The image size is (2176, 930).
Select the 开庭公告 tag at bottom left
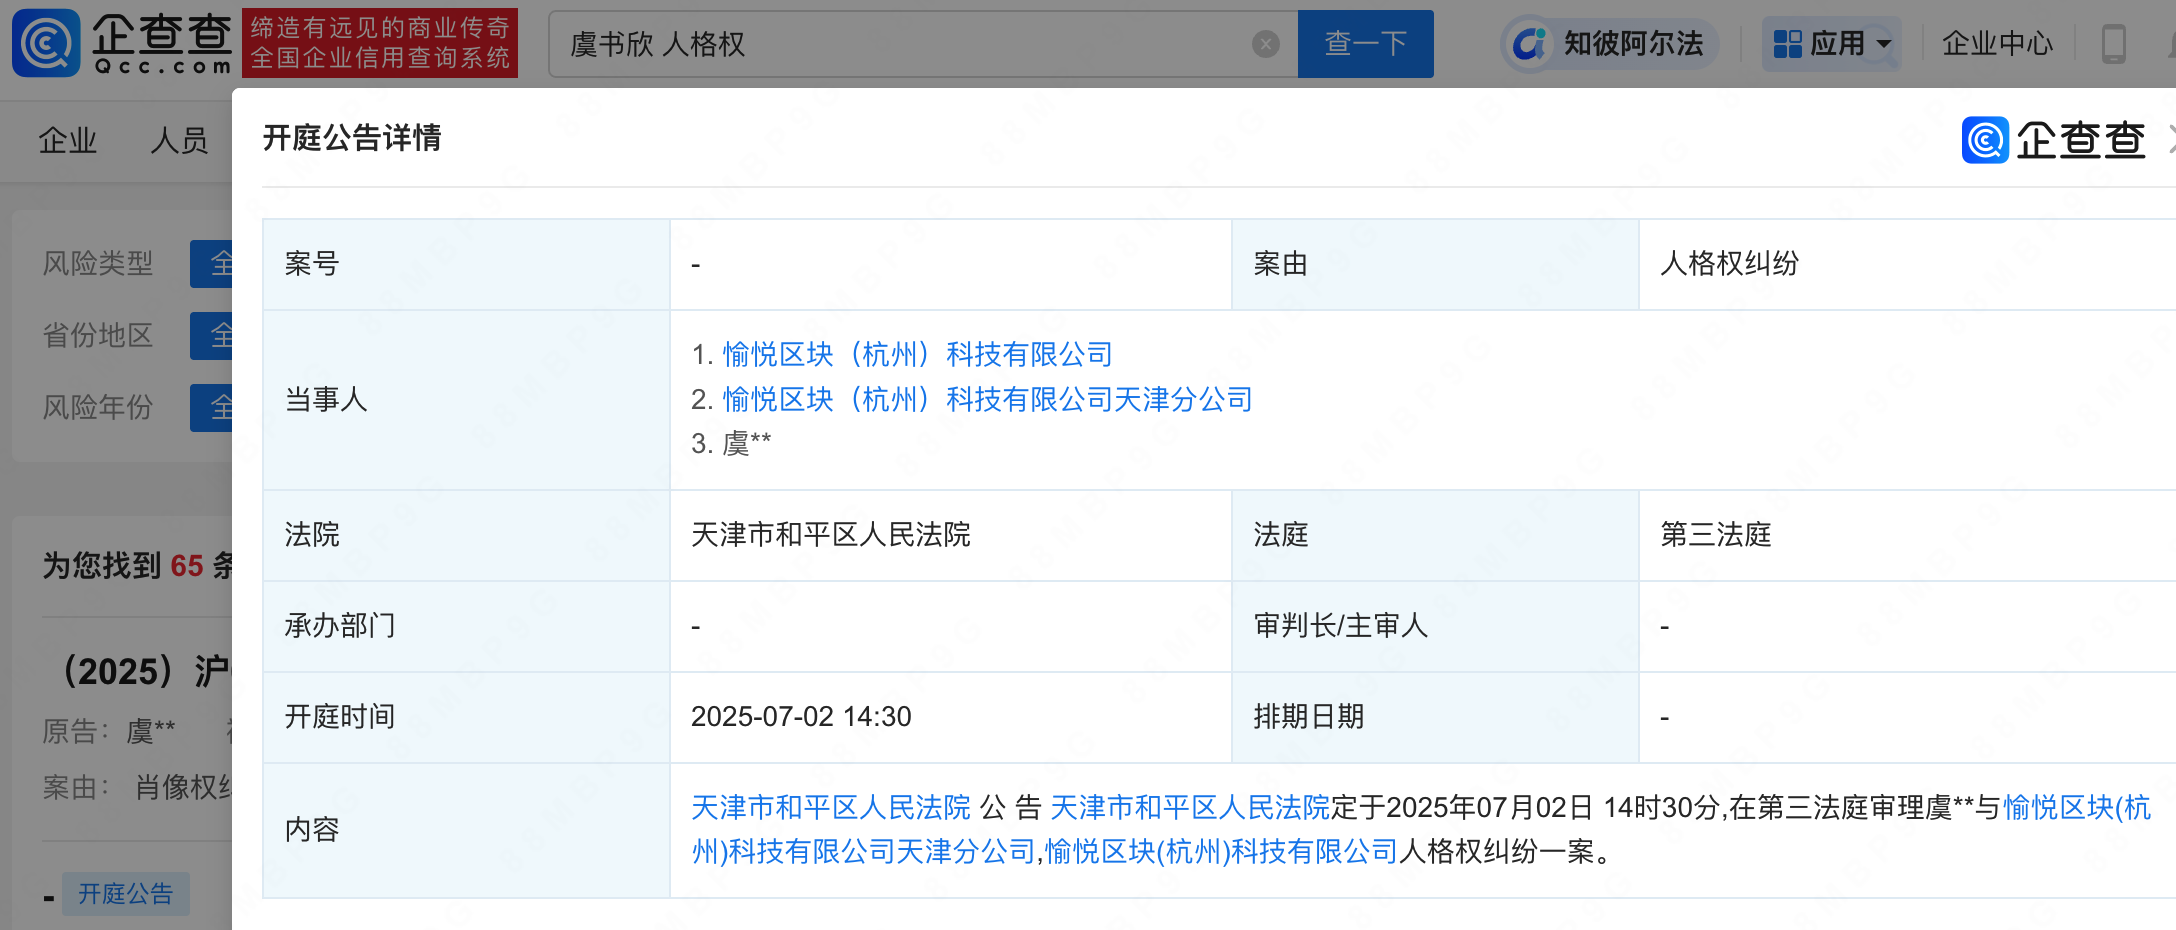125,893
